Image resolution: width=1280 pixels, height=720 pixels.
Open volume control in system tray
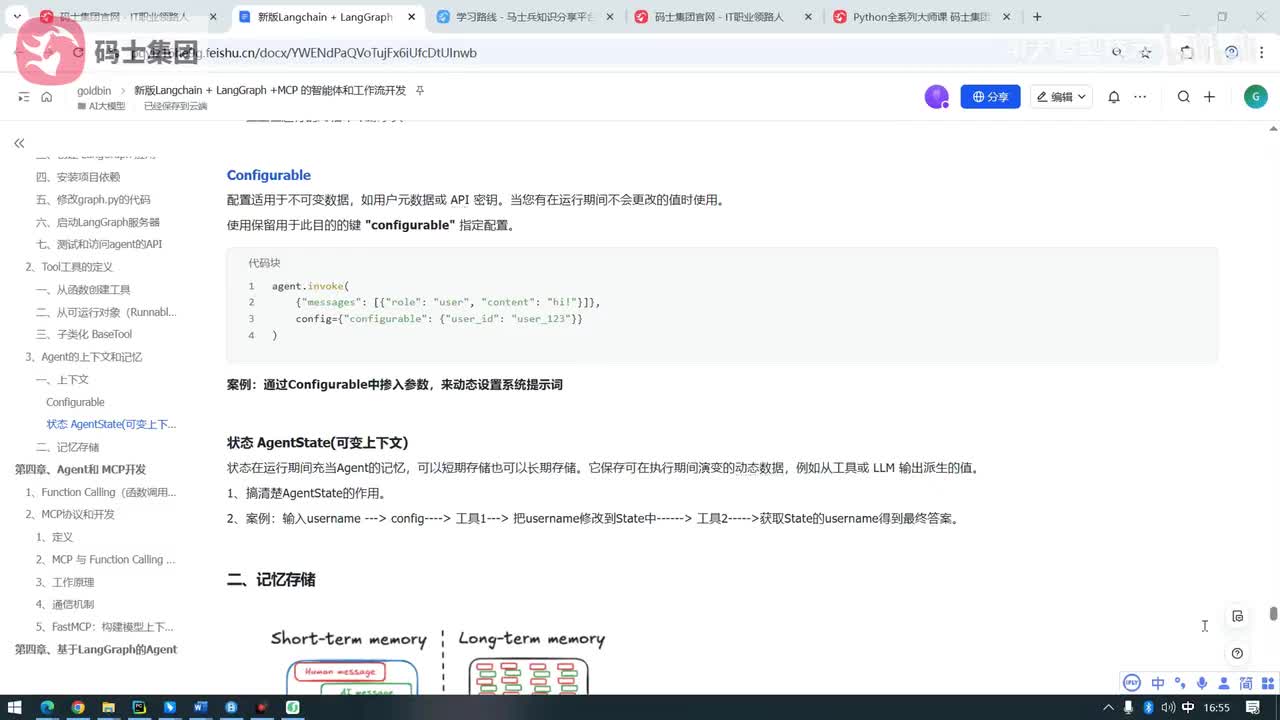tap(1168, 708)
